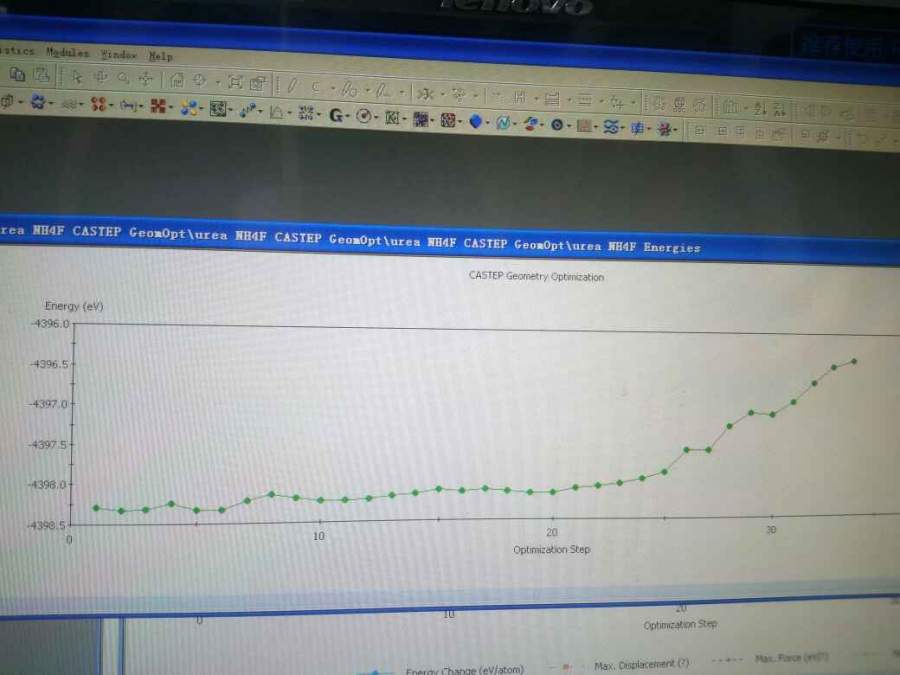This screenshot has height=675, width=900.
Task: Open the circular target module icon
Action: coord(363,116)
